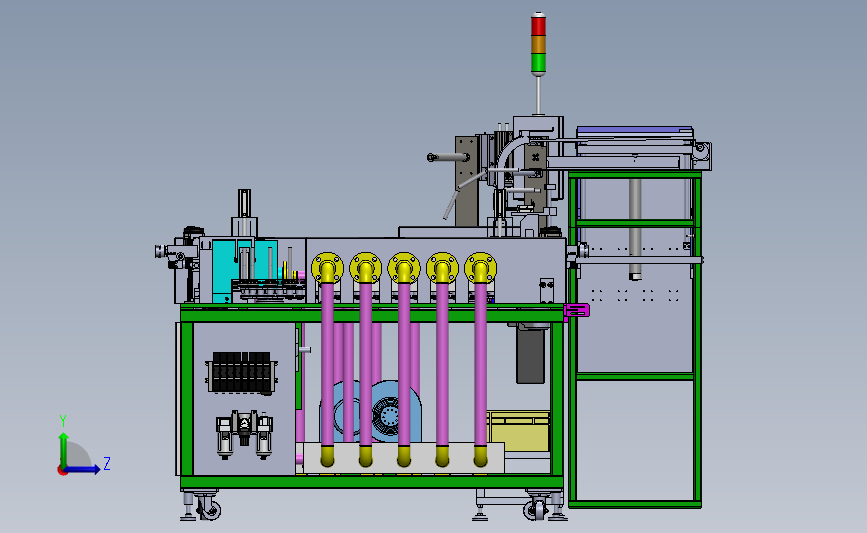
Task: Select the green segment of the signal tower light
Action: [538, 63]
